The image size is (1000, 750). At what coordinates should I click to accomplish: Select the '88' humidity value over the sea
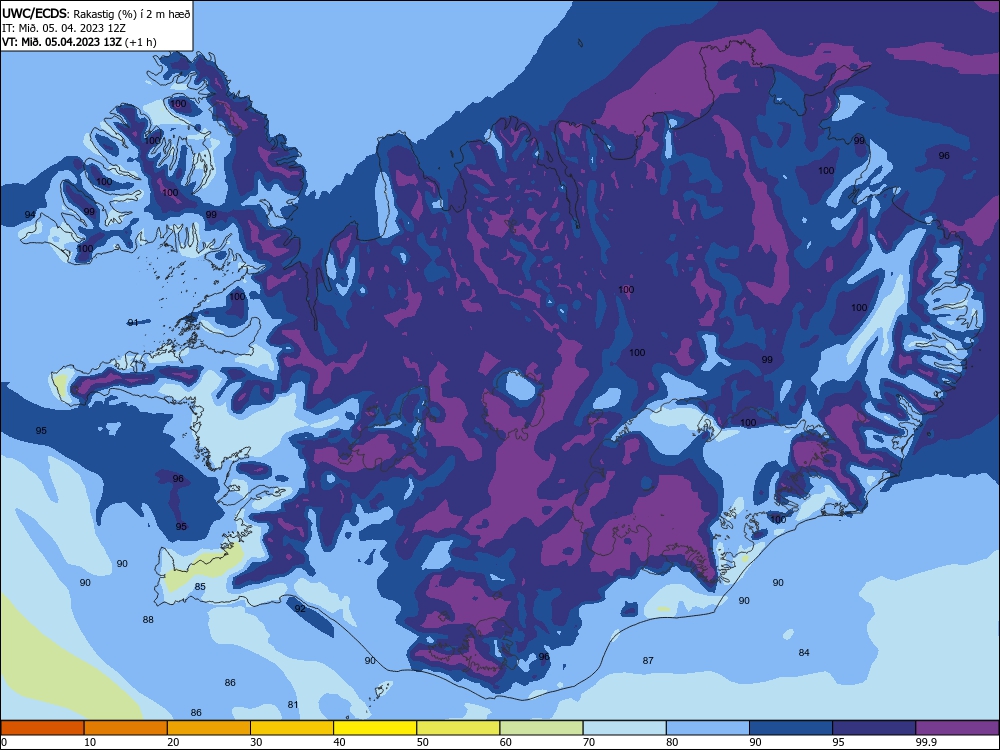pyautogui.click(x=148, y=619)
